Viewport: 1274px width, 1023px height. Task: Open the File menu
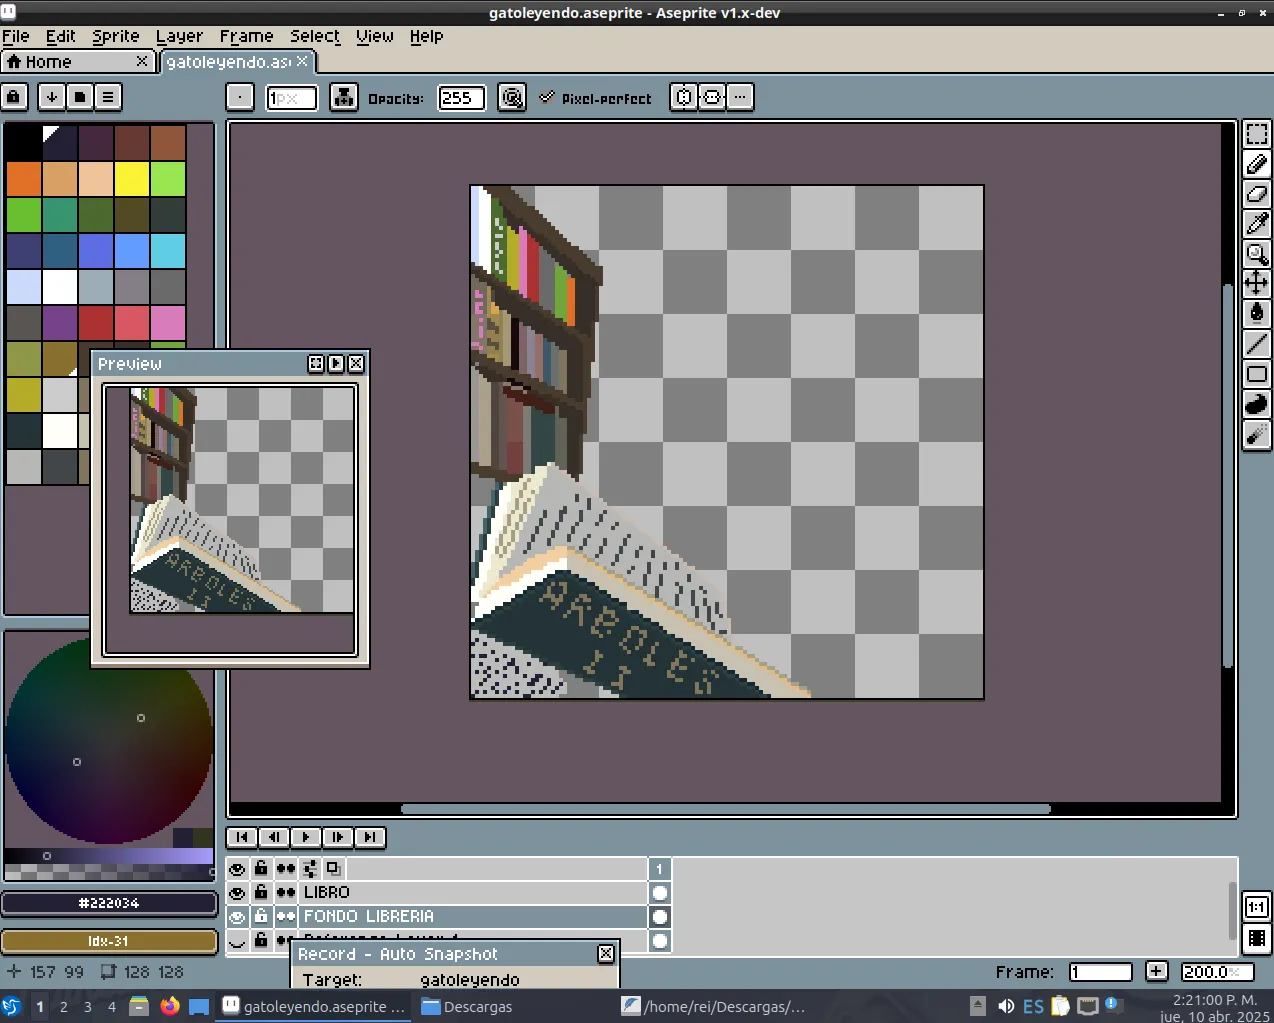16,36
